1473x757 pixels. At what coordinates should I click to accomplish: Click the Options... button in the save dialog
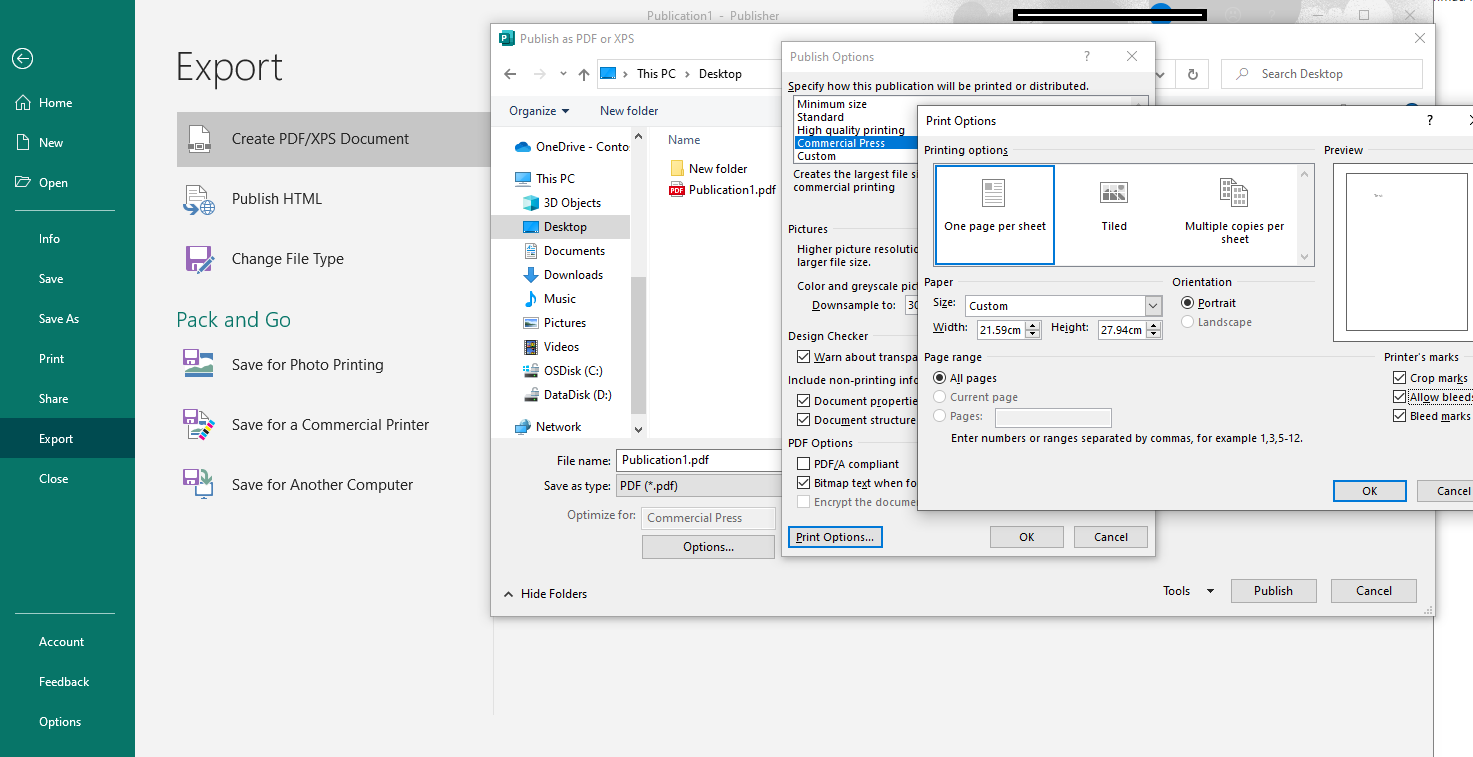(708, 547)
